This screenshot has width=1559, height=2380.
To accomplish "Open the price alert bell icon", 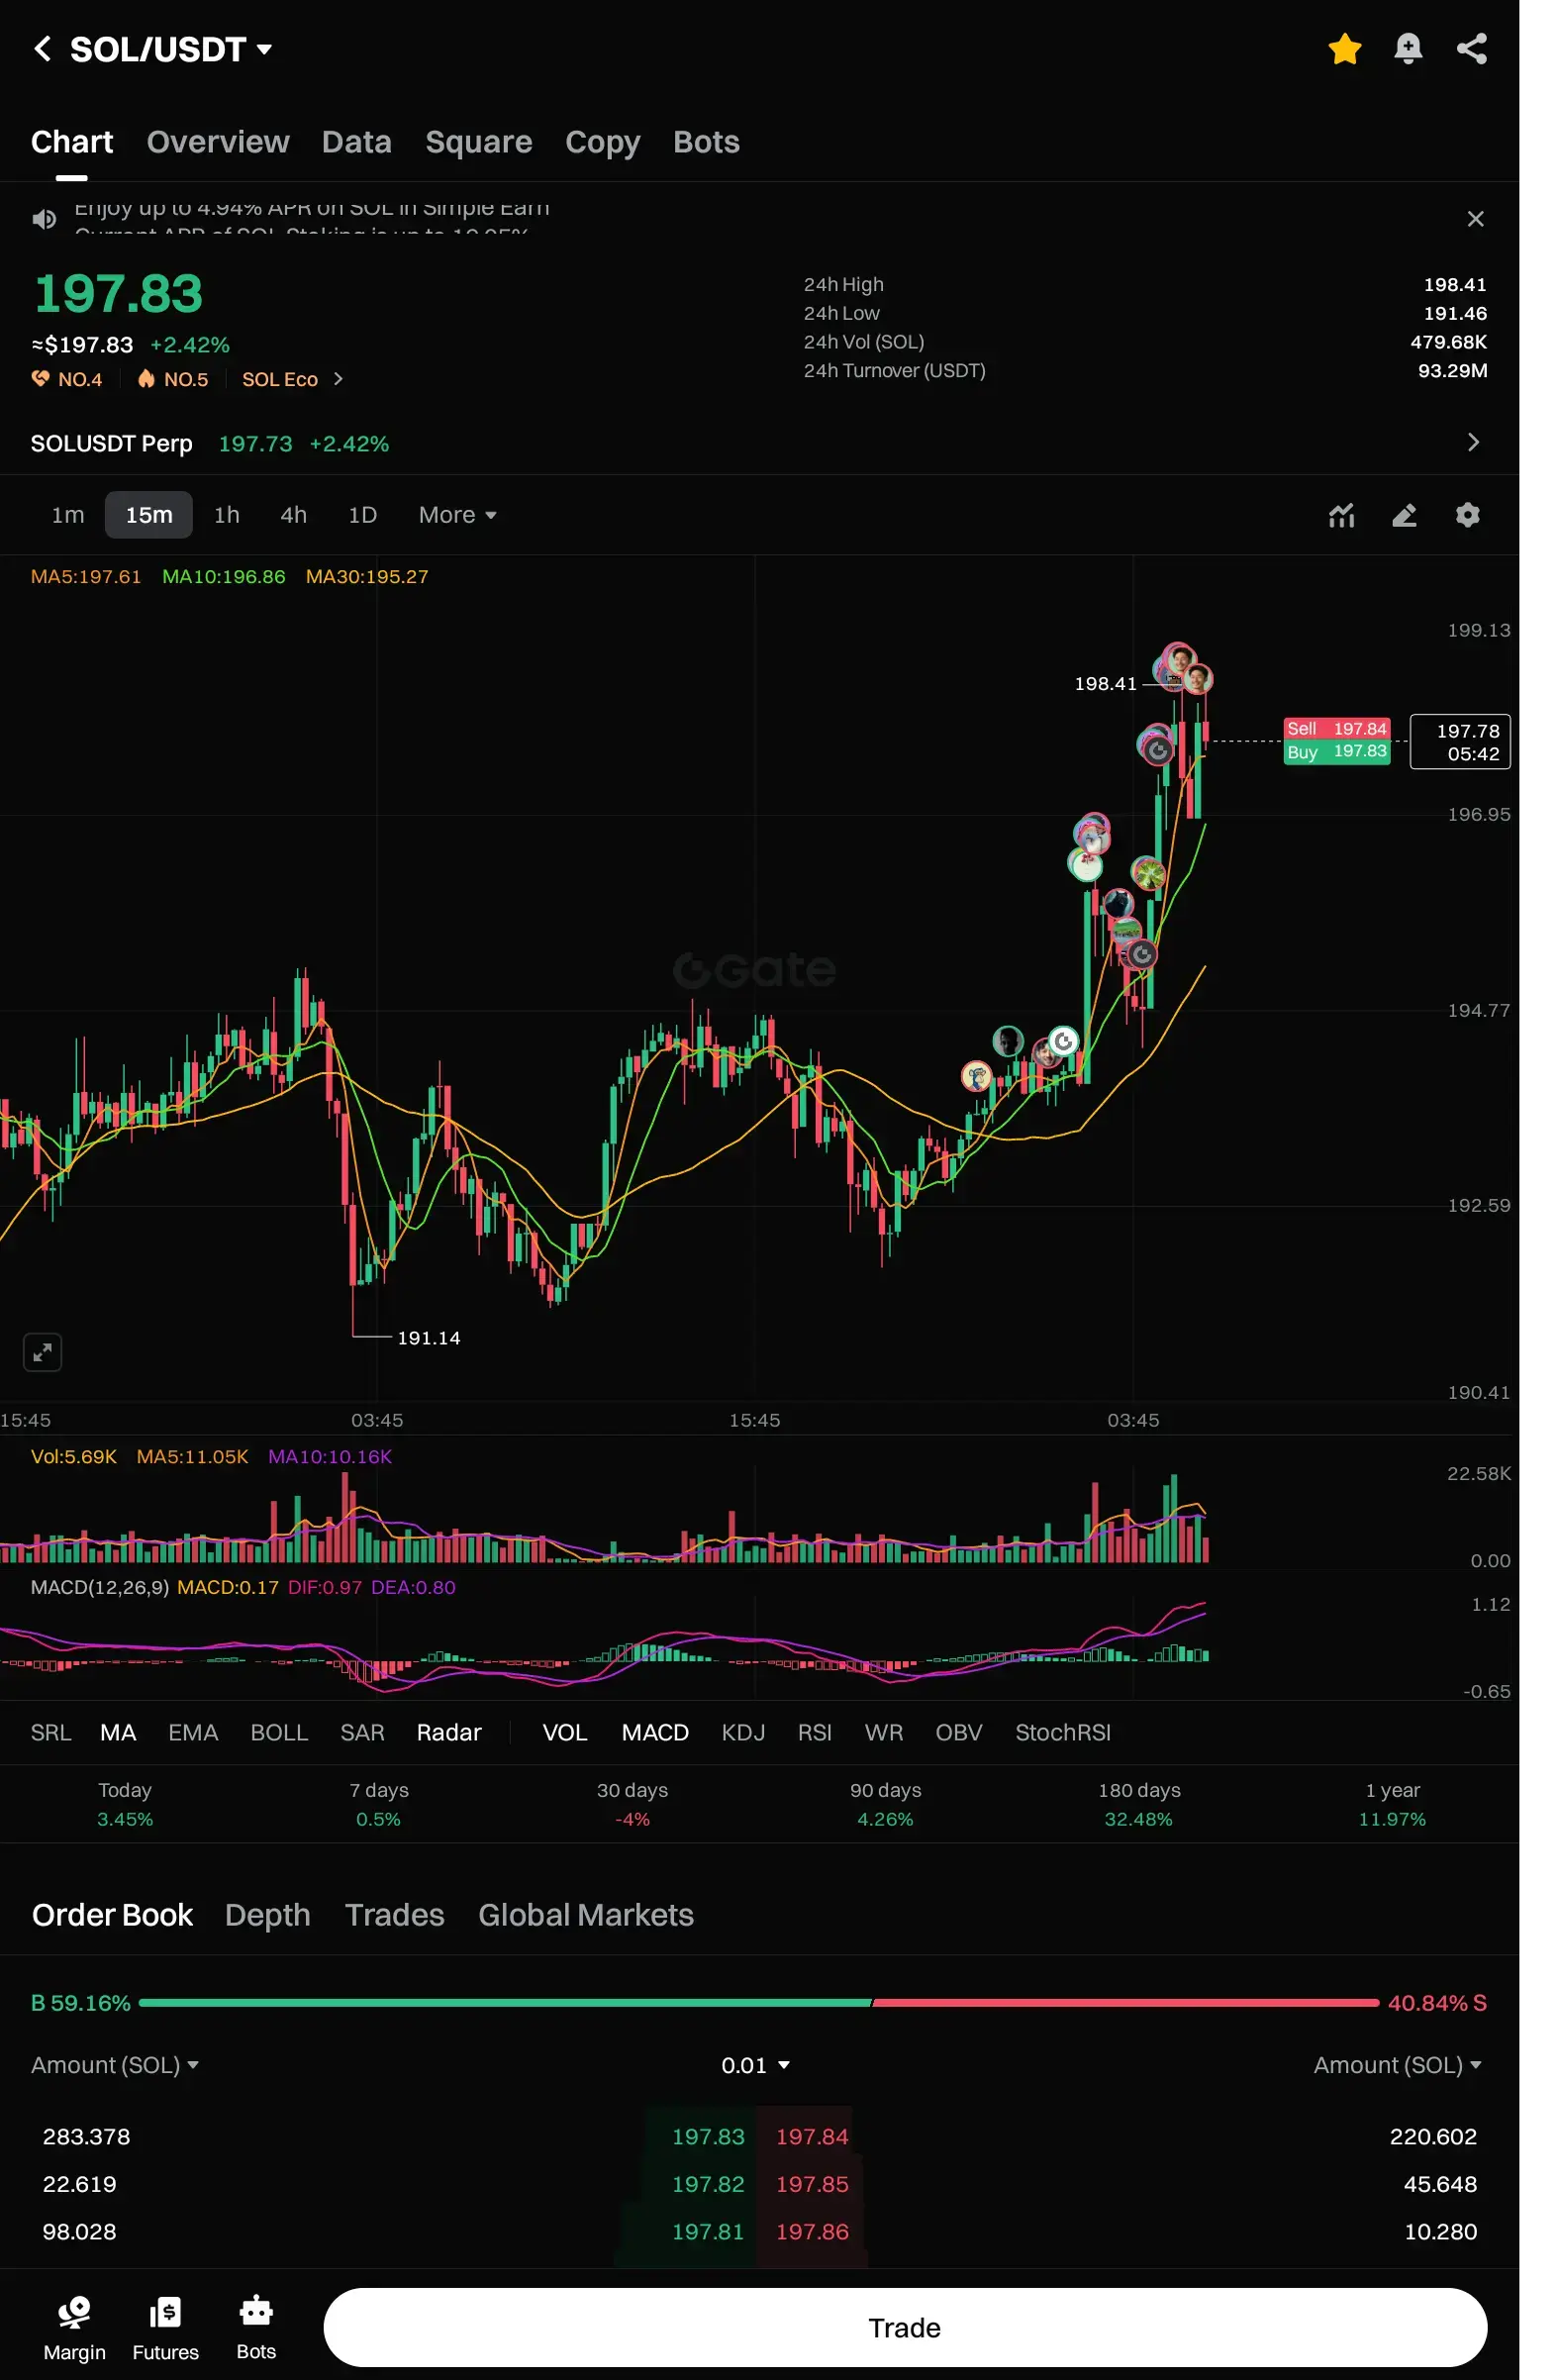I will 1407,49.
